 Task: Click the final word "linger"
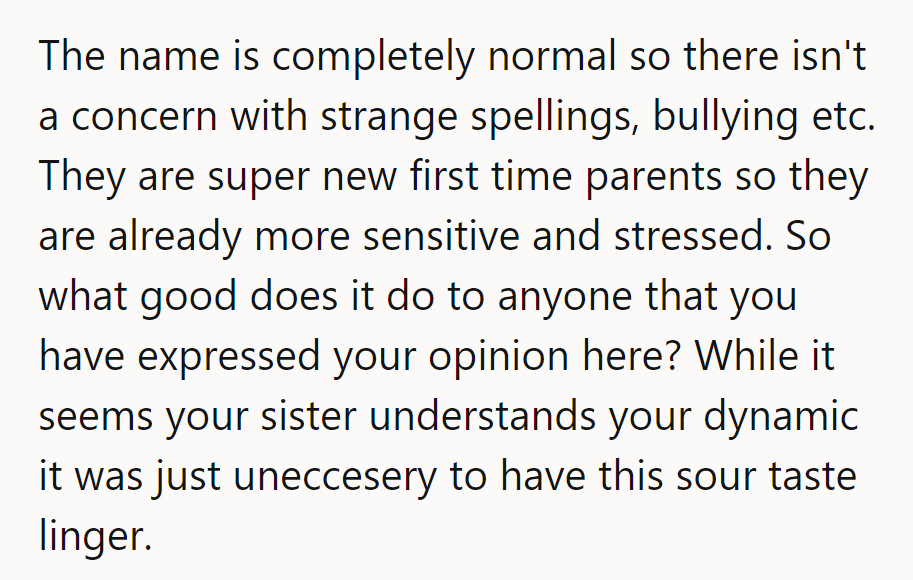click(x=93, y=538)
